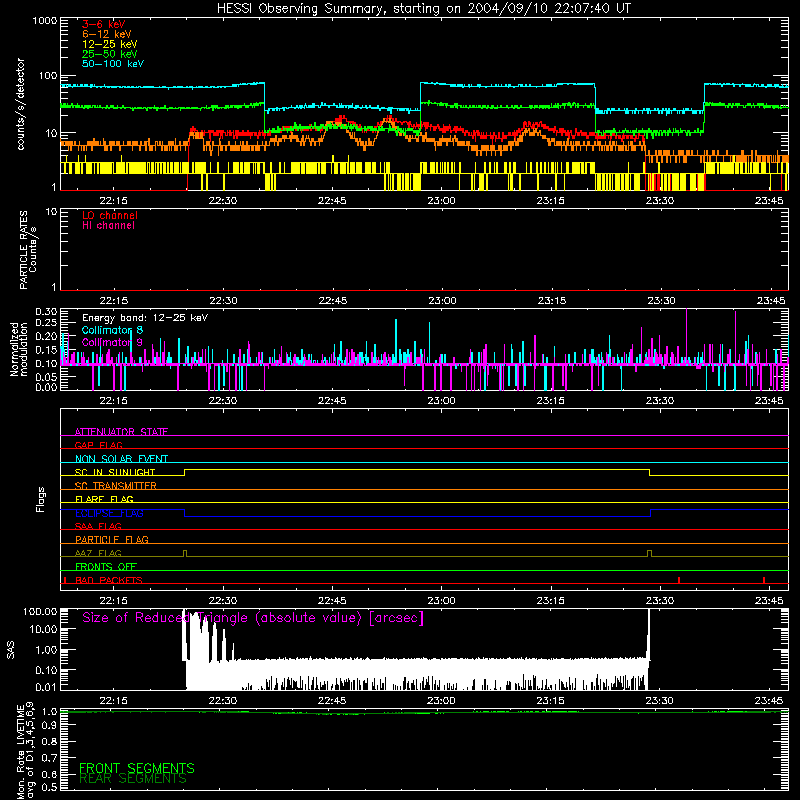800x800 pixels.
Task: Select the 6-12 keV legend label
Action: [107, 34]
